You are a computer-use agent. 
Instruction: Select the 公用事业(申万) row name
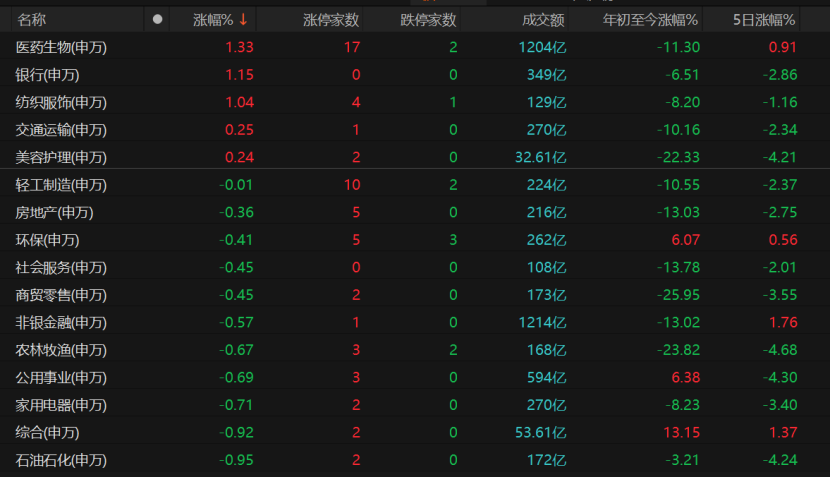61,378
